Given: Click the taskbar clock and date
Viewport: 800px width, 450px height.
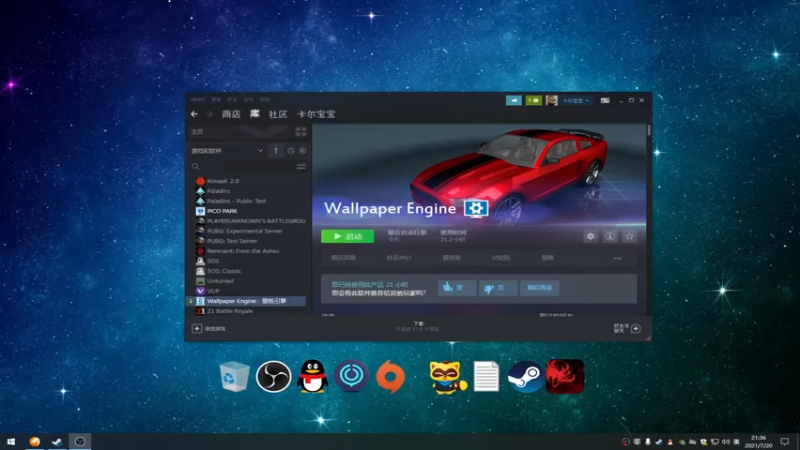Looking at the screenshot, I should tap(758, 441).
